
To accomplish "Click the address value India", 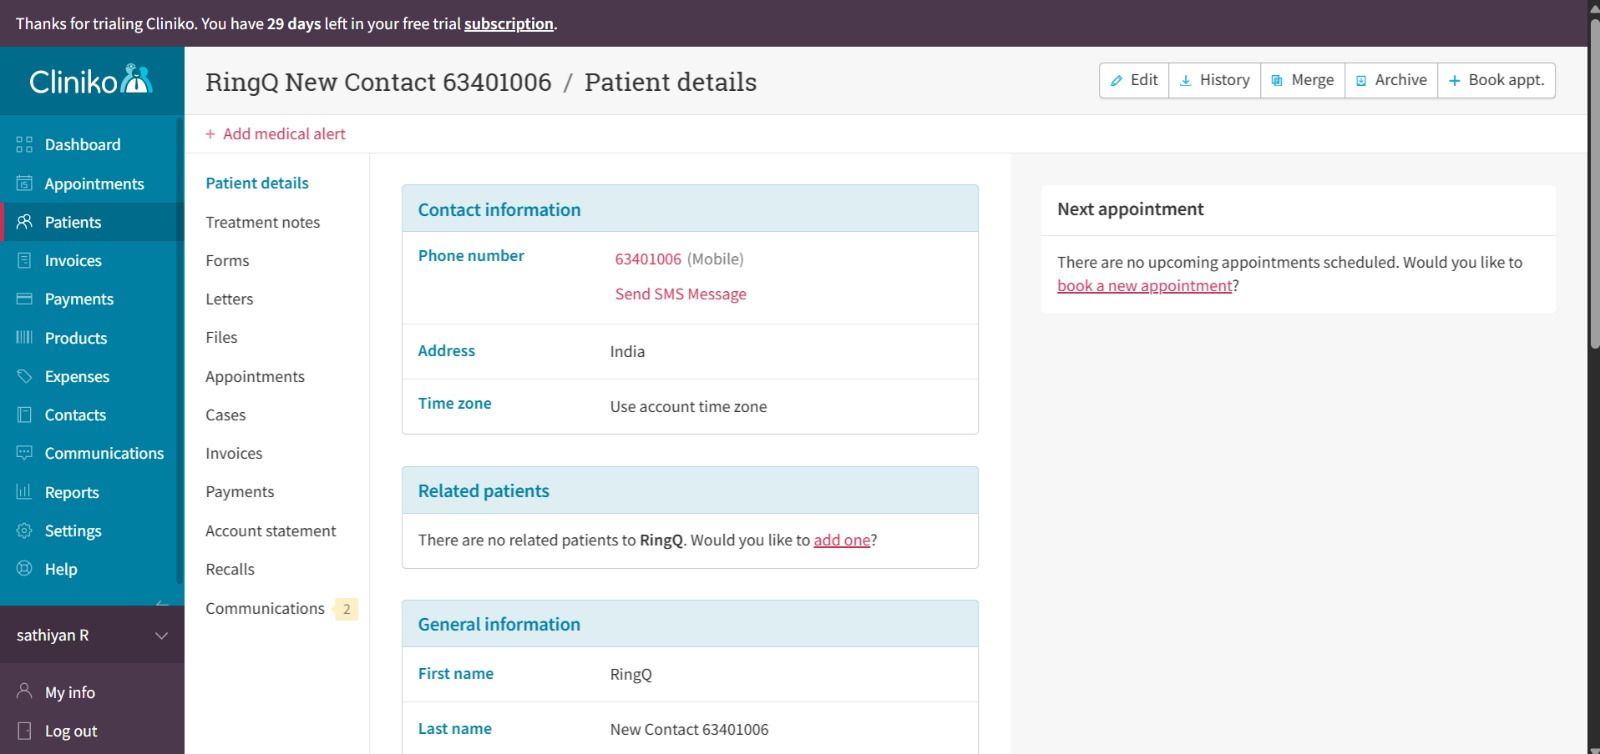I will (x=628, y=352).
